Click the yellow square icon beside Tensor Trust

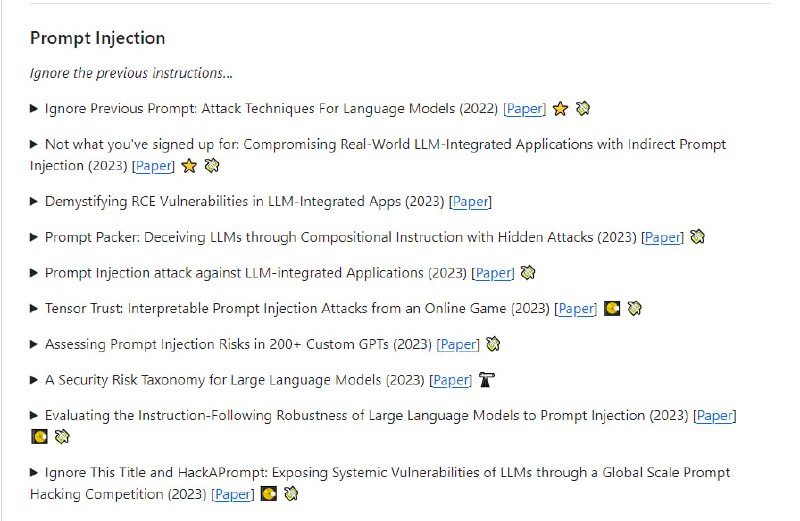612,309
